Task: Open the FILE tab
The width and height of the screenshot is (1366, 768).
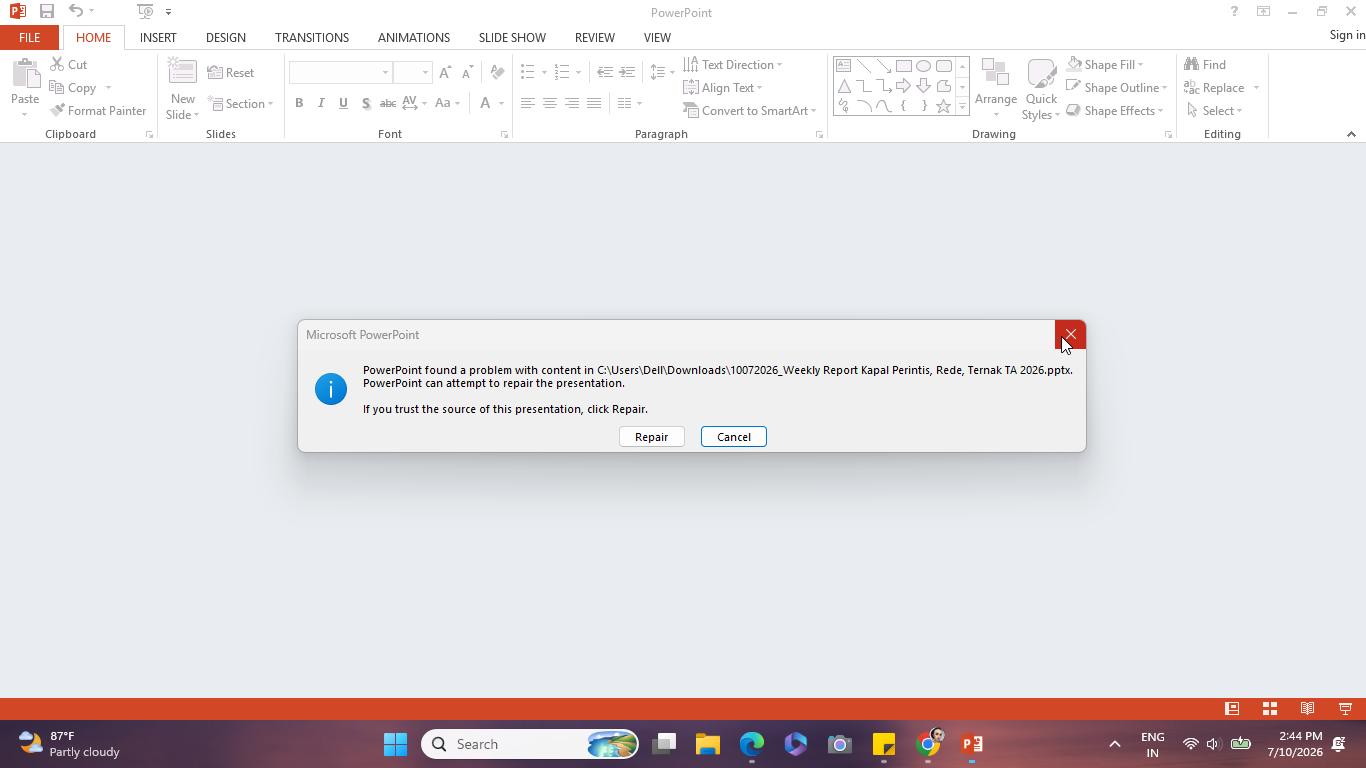Action: [x=29, y=37]
